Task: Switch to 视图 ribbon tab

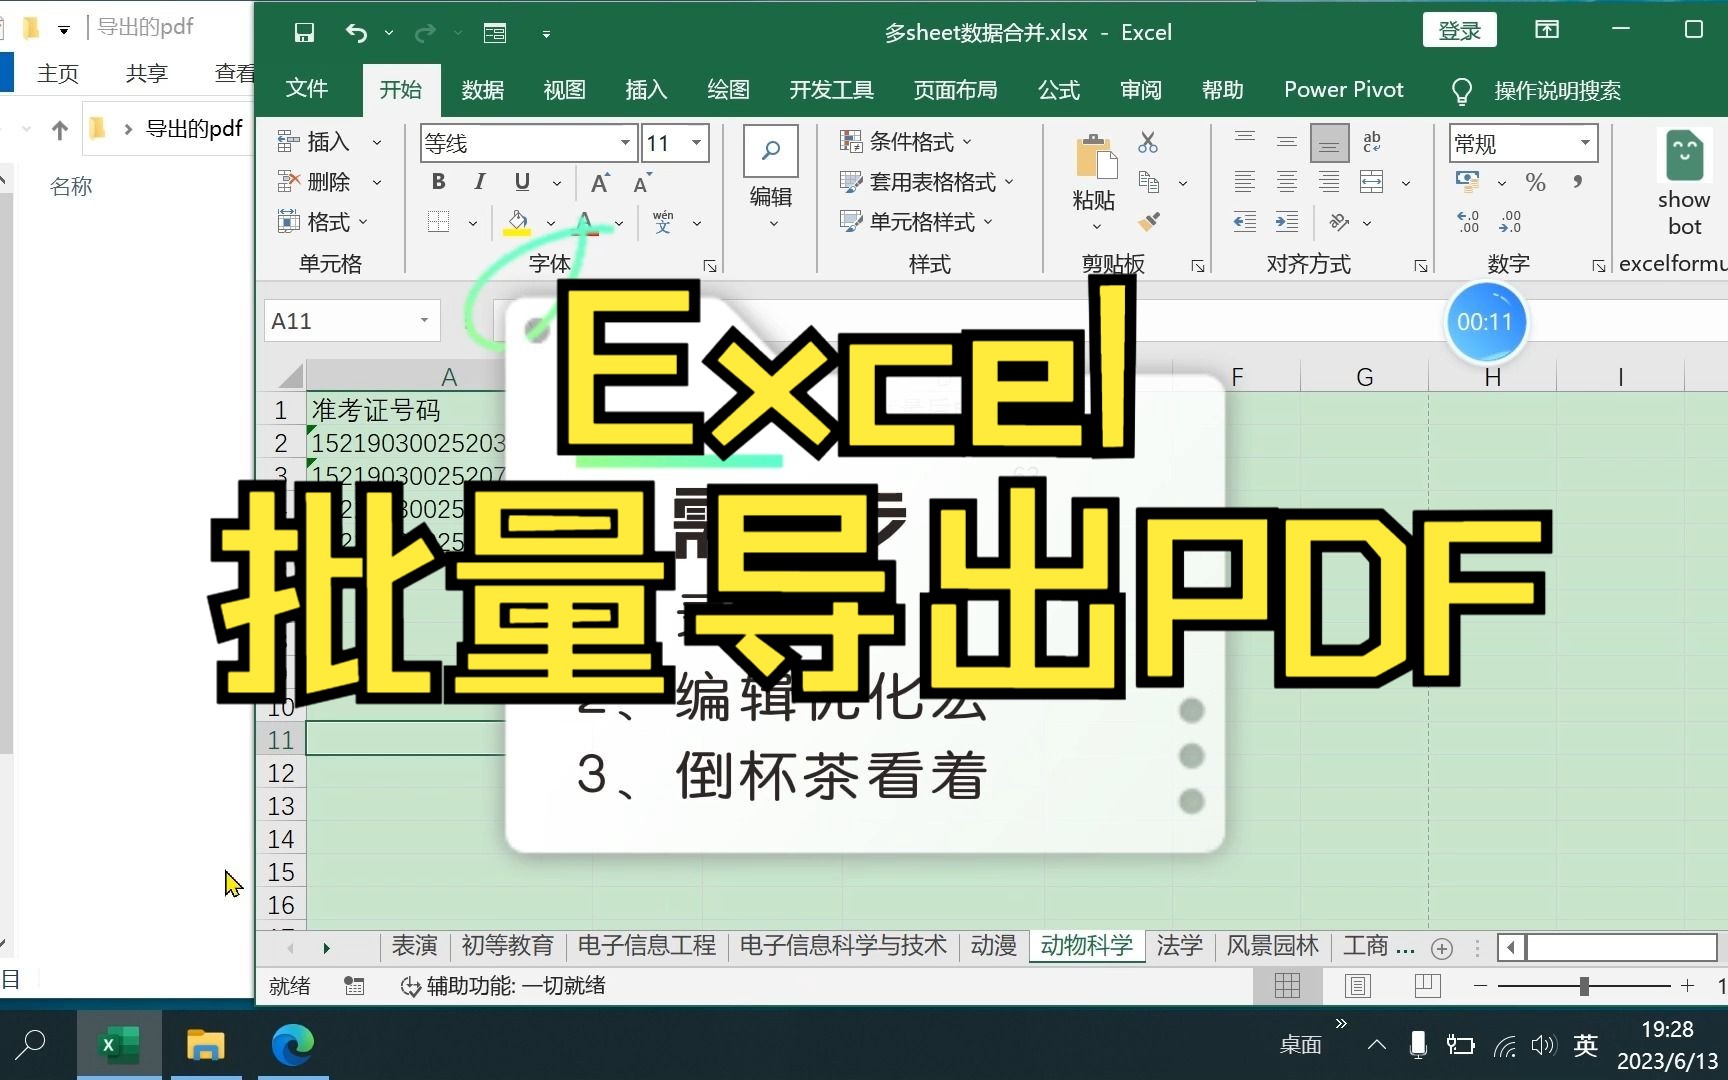Action: point(565,90)
